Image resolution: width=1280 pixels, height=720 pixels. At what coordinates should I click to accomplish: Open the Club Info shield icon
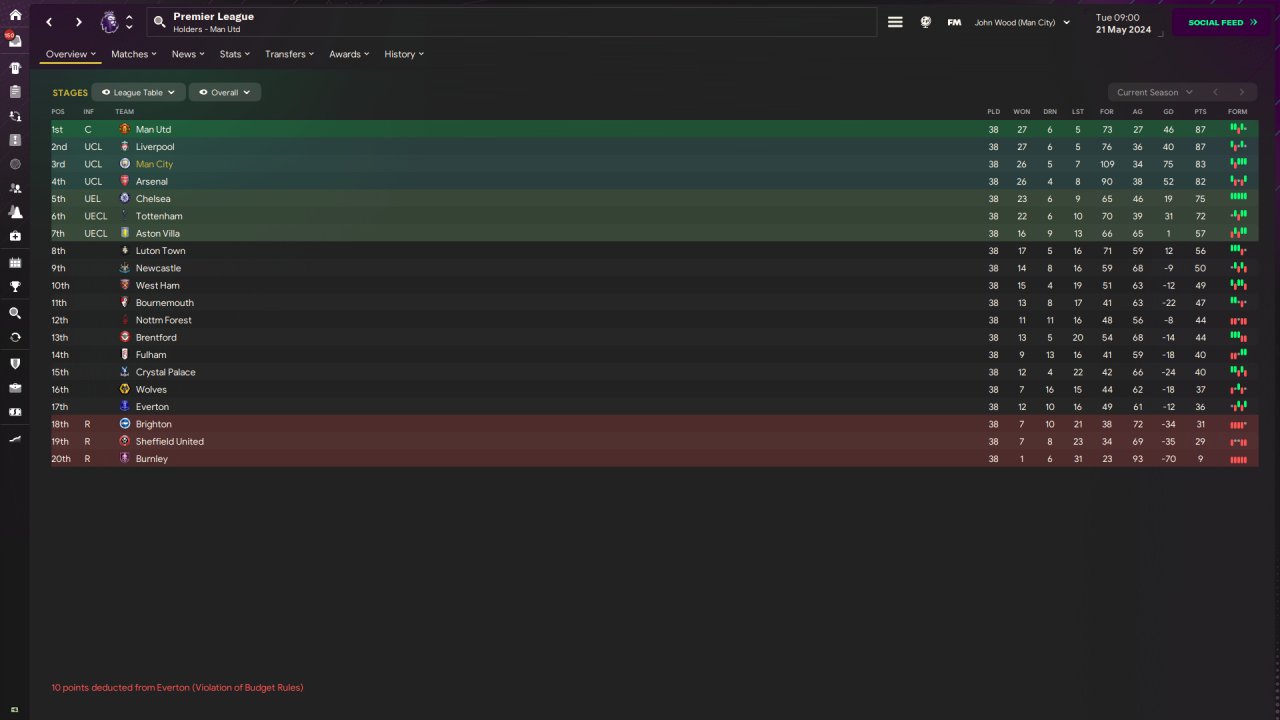pos(15,364)
